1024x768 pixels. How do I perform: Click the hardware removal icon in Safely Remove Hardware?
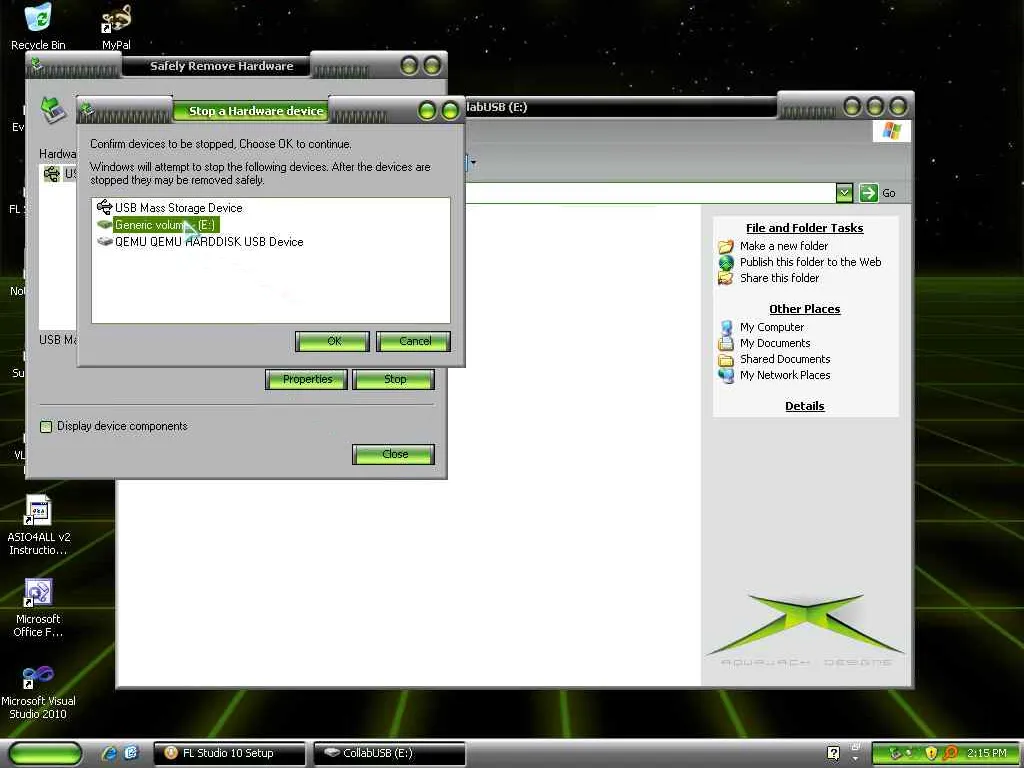tap(54, 109)
